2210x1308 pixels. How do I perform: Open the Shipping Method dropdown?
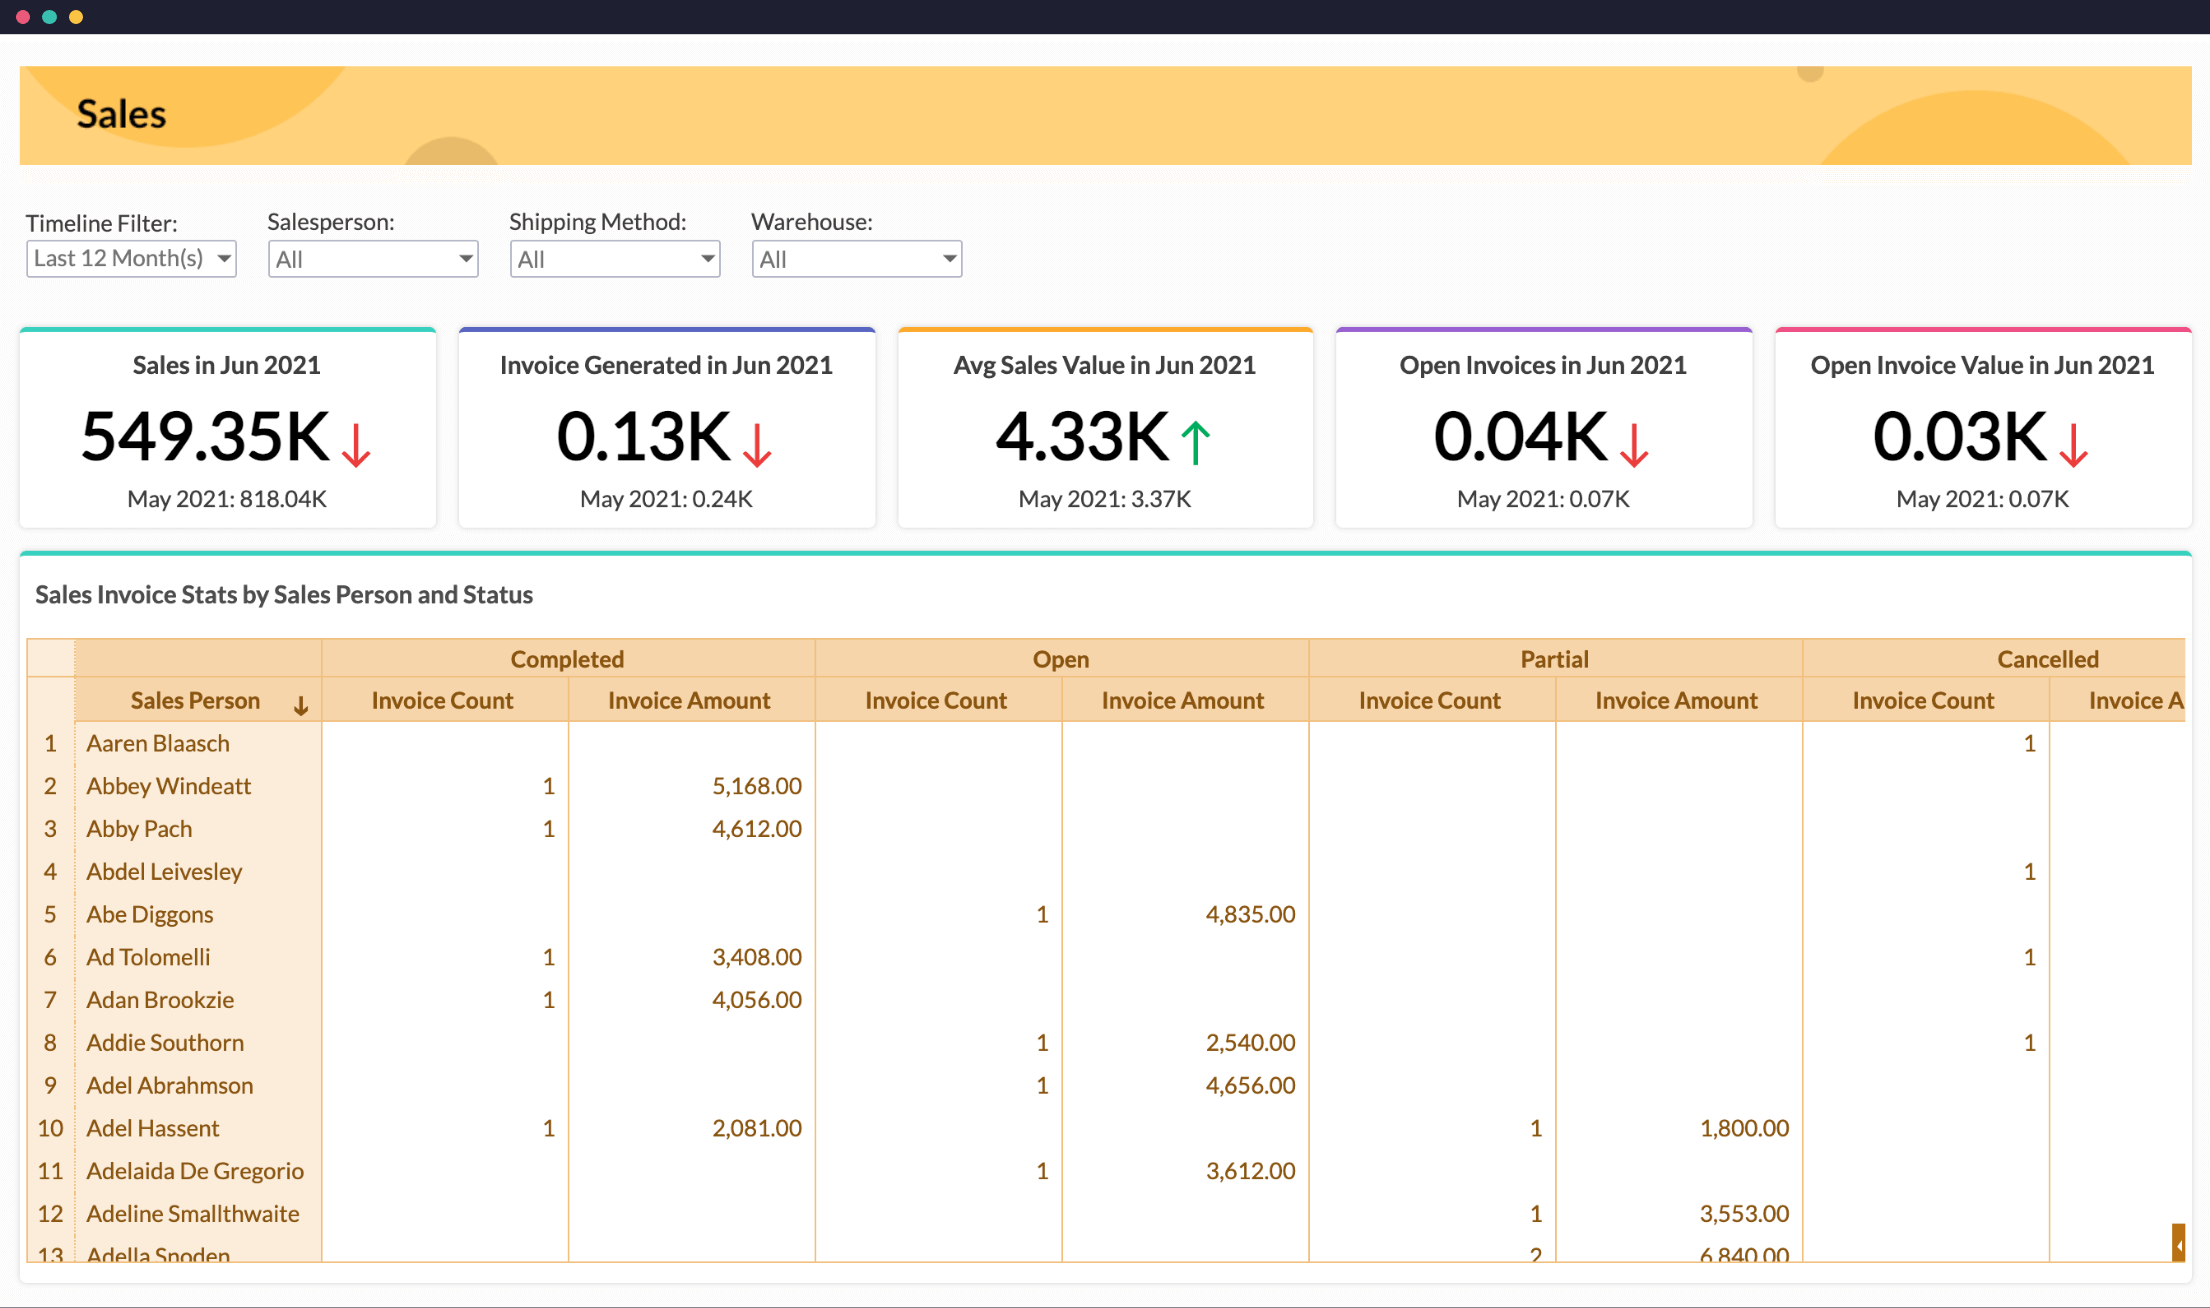point(615,260)
